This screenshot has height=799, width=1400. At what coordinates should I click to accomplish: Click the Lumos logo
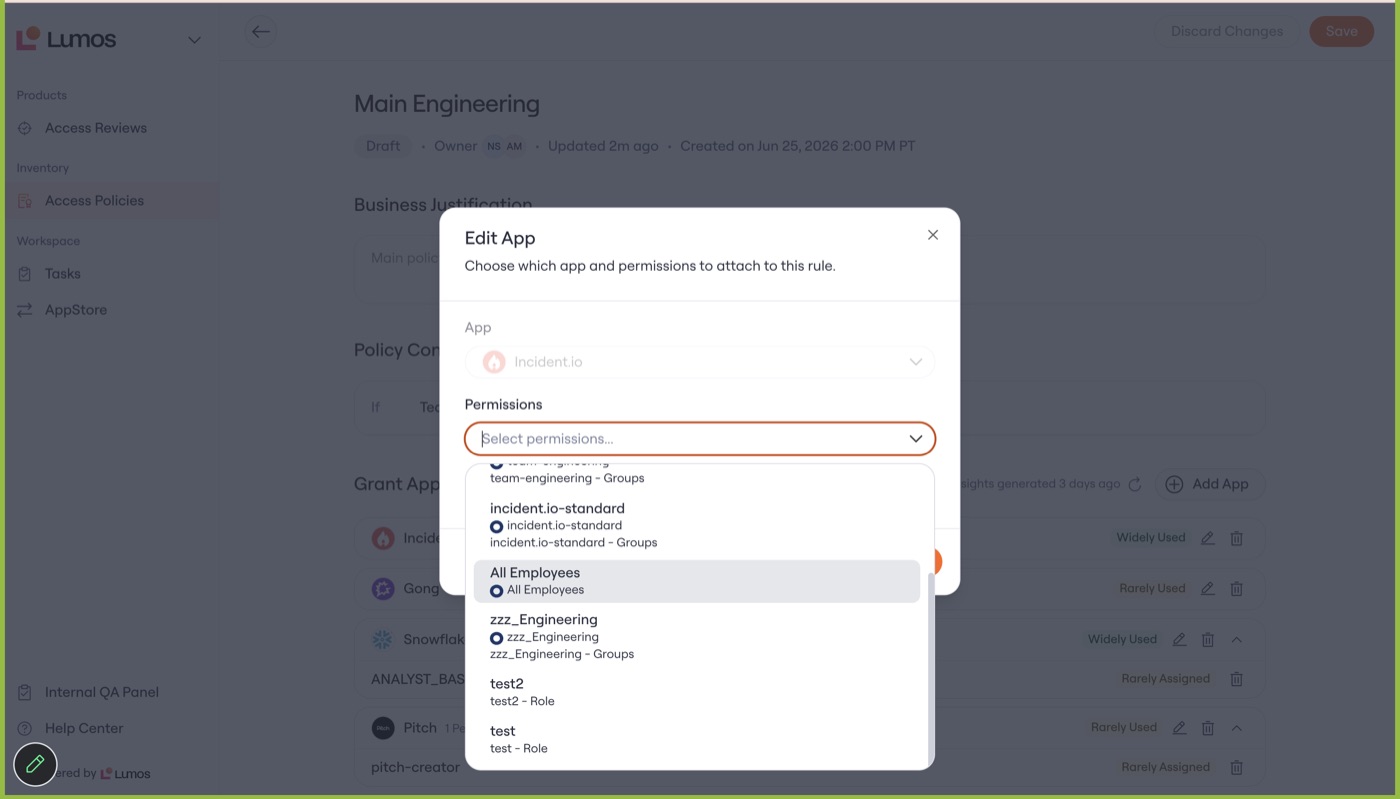coord(66,40)
